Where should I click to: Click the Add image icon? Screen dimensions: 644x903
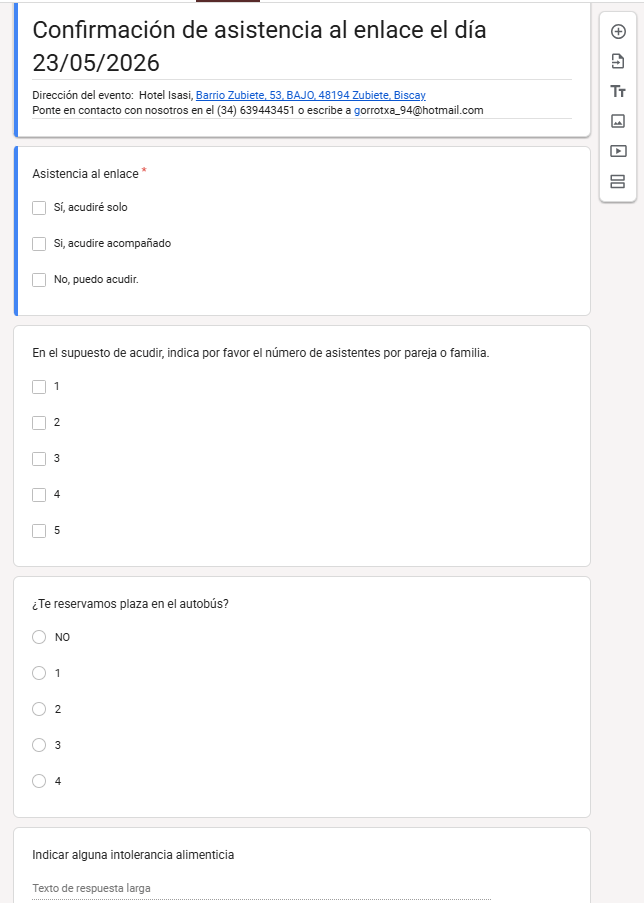[618, 121]
